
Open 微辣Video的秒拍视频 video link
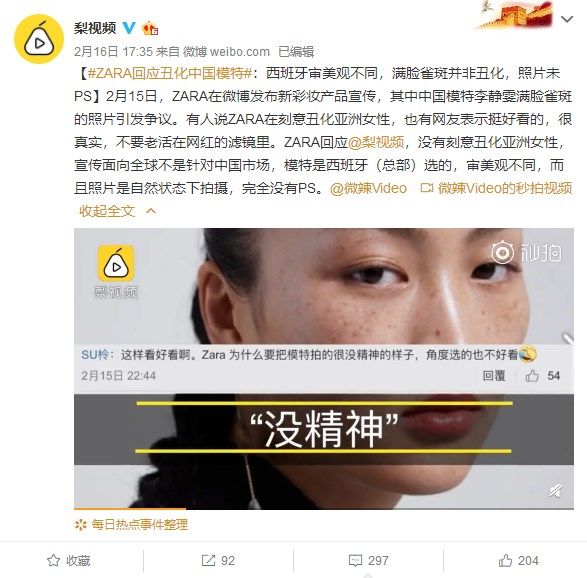[496, 188]
